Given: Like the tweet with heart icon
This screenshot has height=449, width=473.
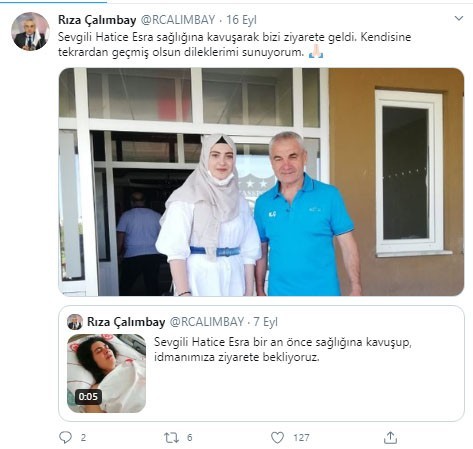Looking at the screenshot, I should pos(277,437).
